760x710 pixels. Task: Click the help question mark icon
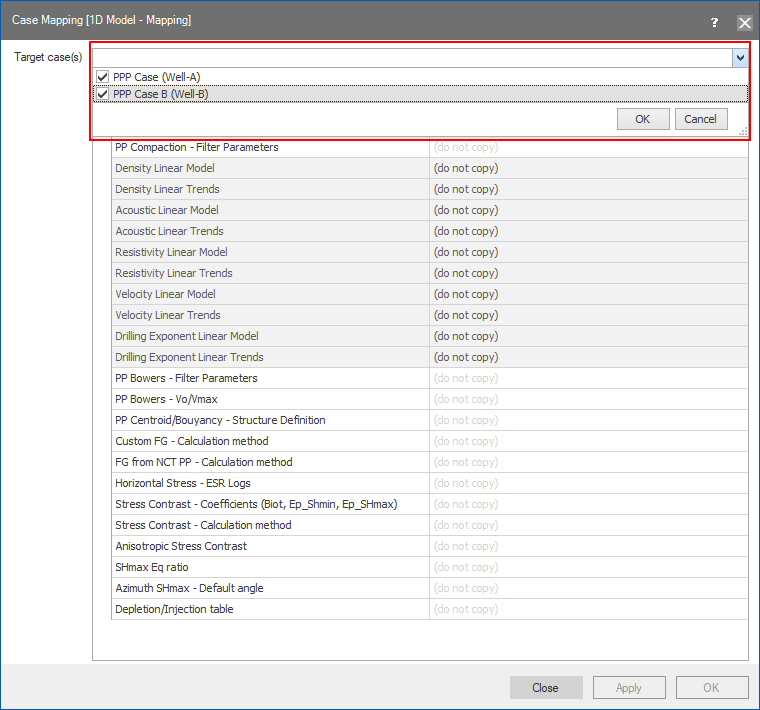tap(714, 22)
